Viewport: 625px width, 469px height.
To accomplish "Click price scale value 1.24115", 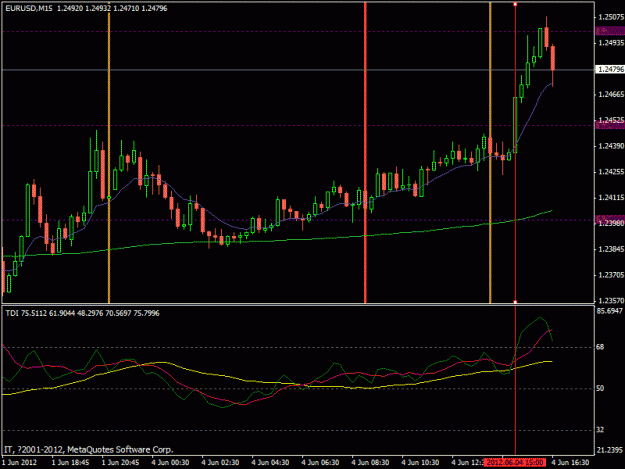I will click(611, 198).
